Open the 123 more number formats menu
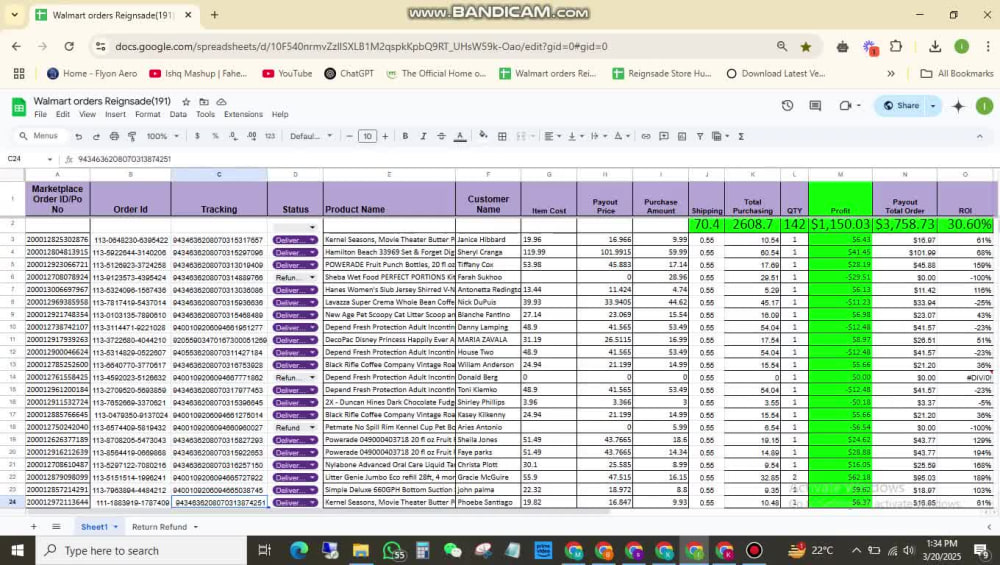This screenshot has width=1000, height=565. pyautogui.click(x=270, y=136)
